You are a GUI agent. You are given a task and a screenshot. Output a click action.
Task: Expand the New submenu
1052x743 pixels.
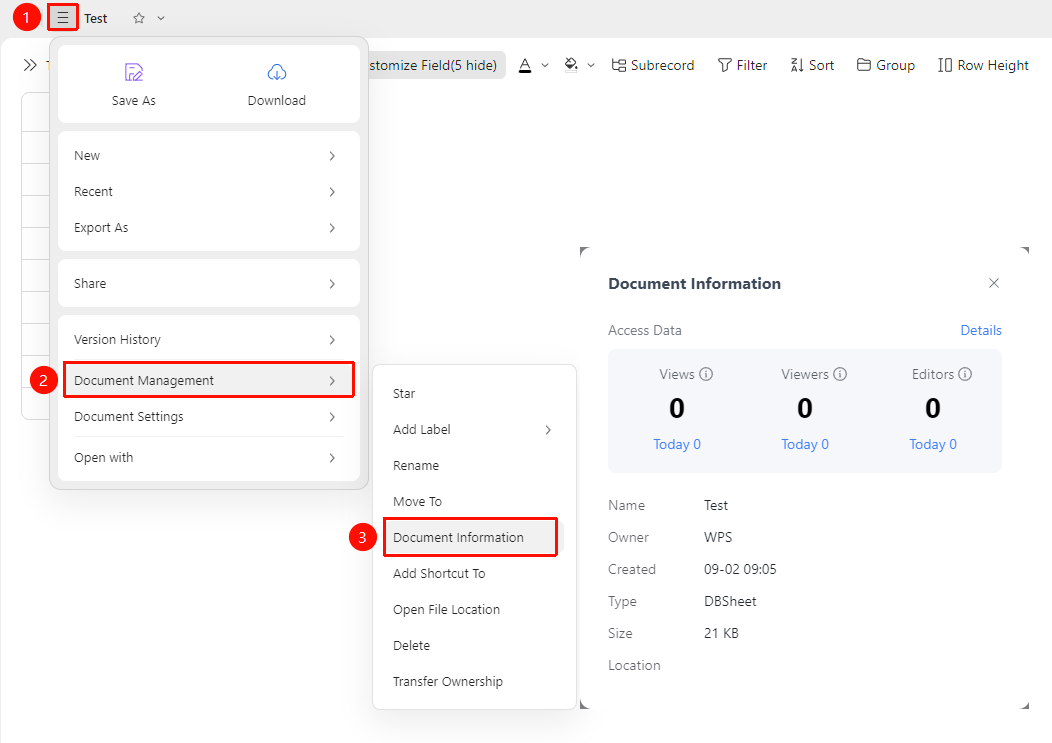tap(209, 156)
